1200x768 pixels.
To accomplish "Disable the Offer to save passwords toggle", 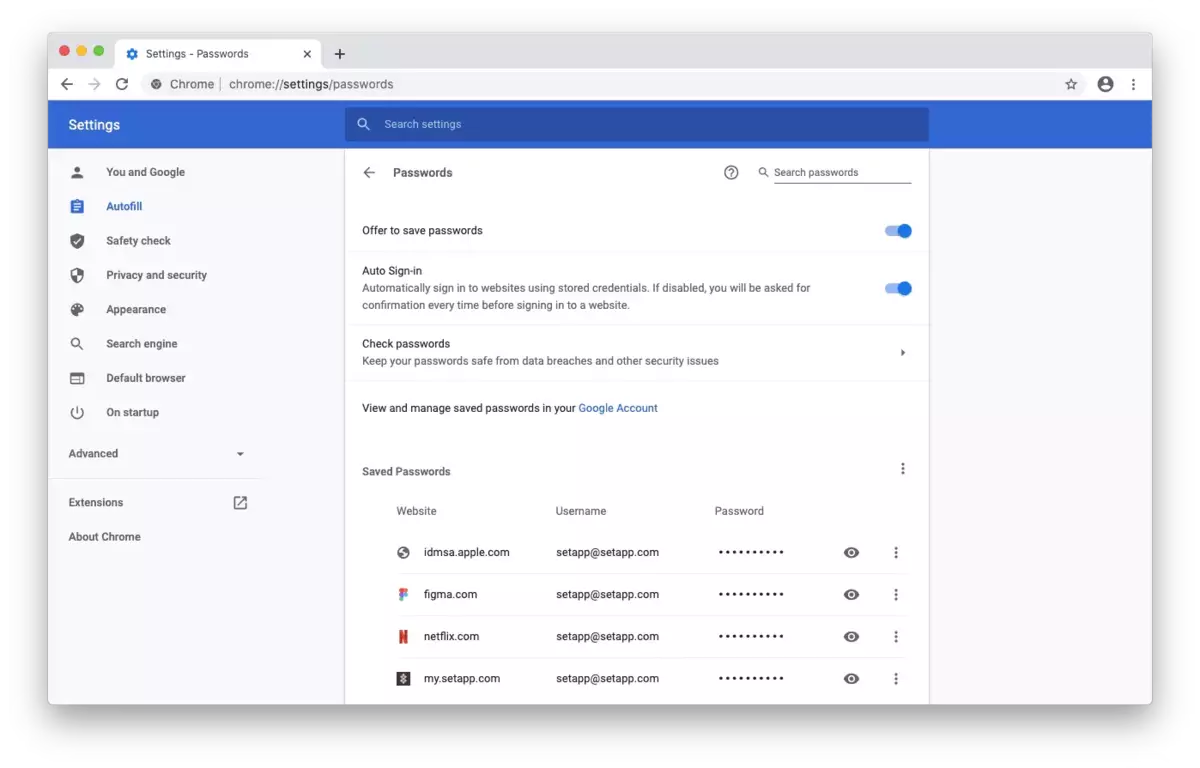I will tap(898, 231).
